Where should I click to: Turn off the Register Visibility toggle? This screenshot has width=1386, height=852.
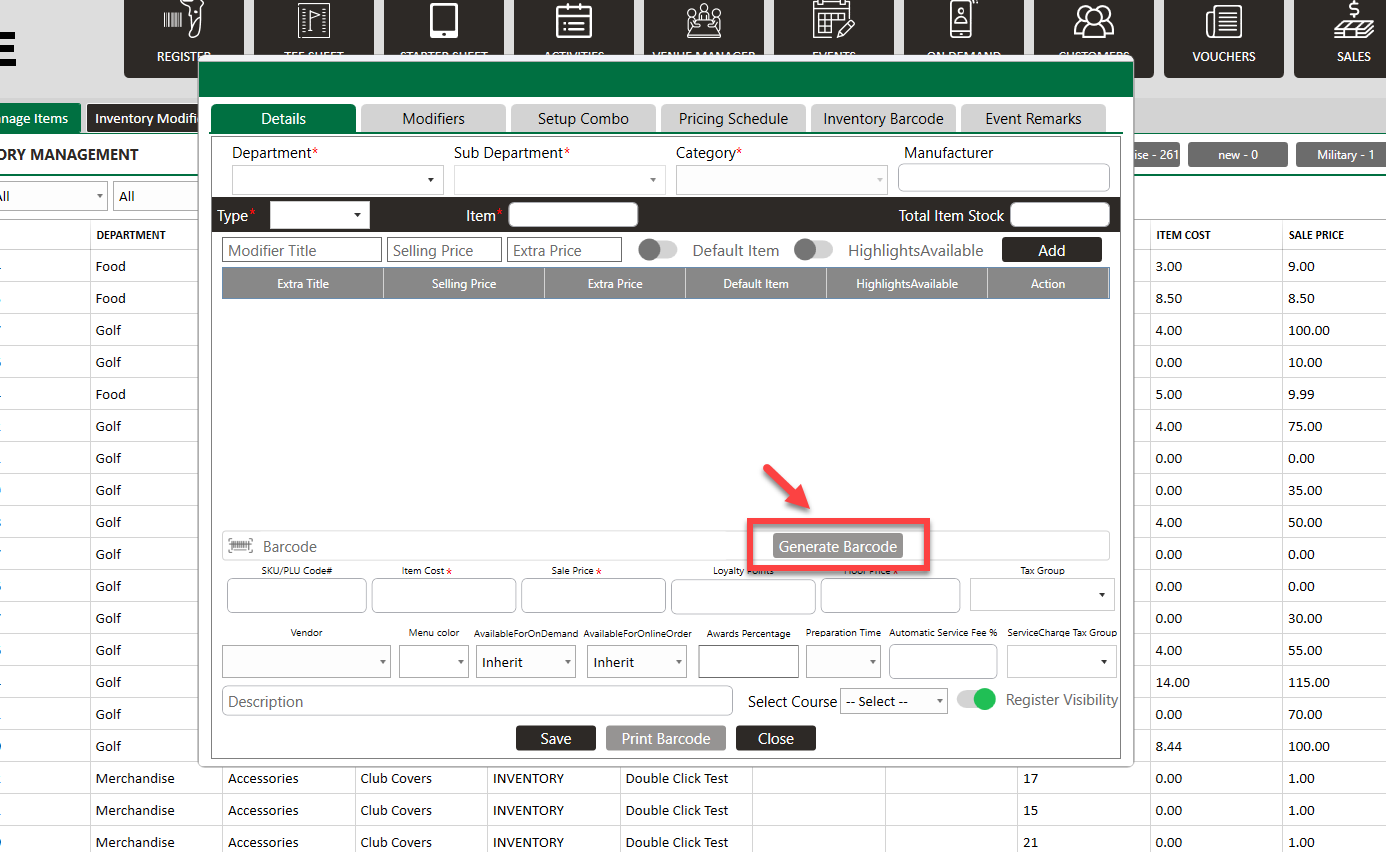(976, 700)
